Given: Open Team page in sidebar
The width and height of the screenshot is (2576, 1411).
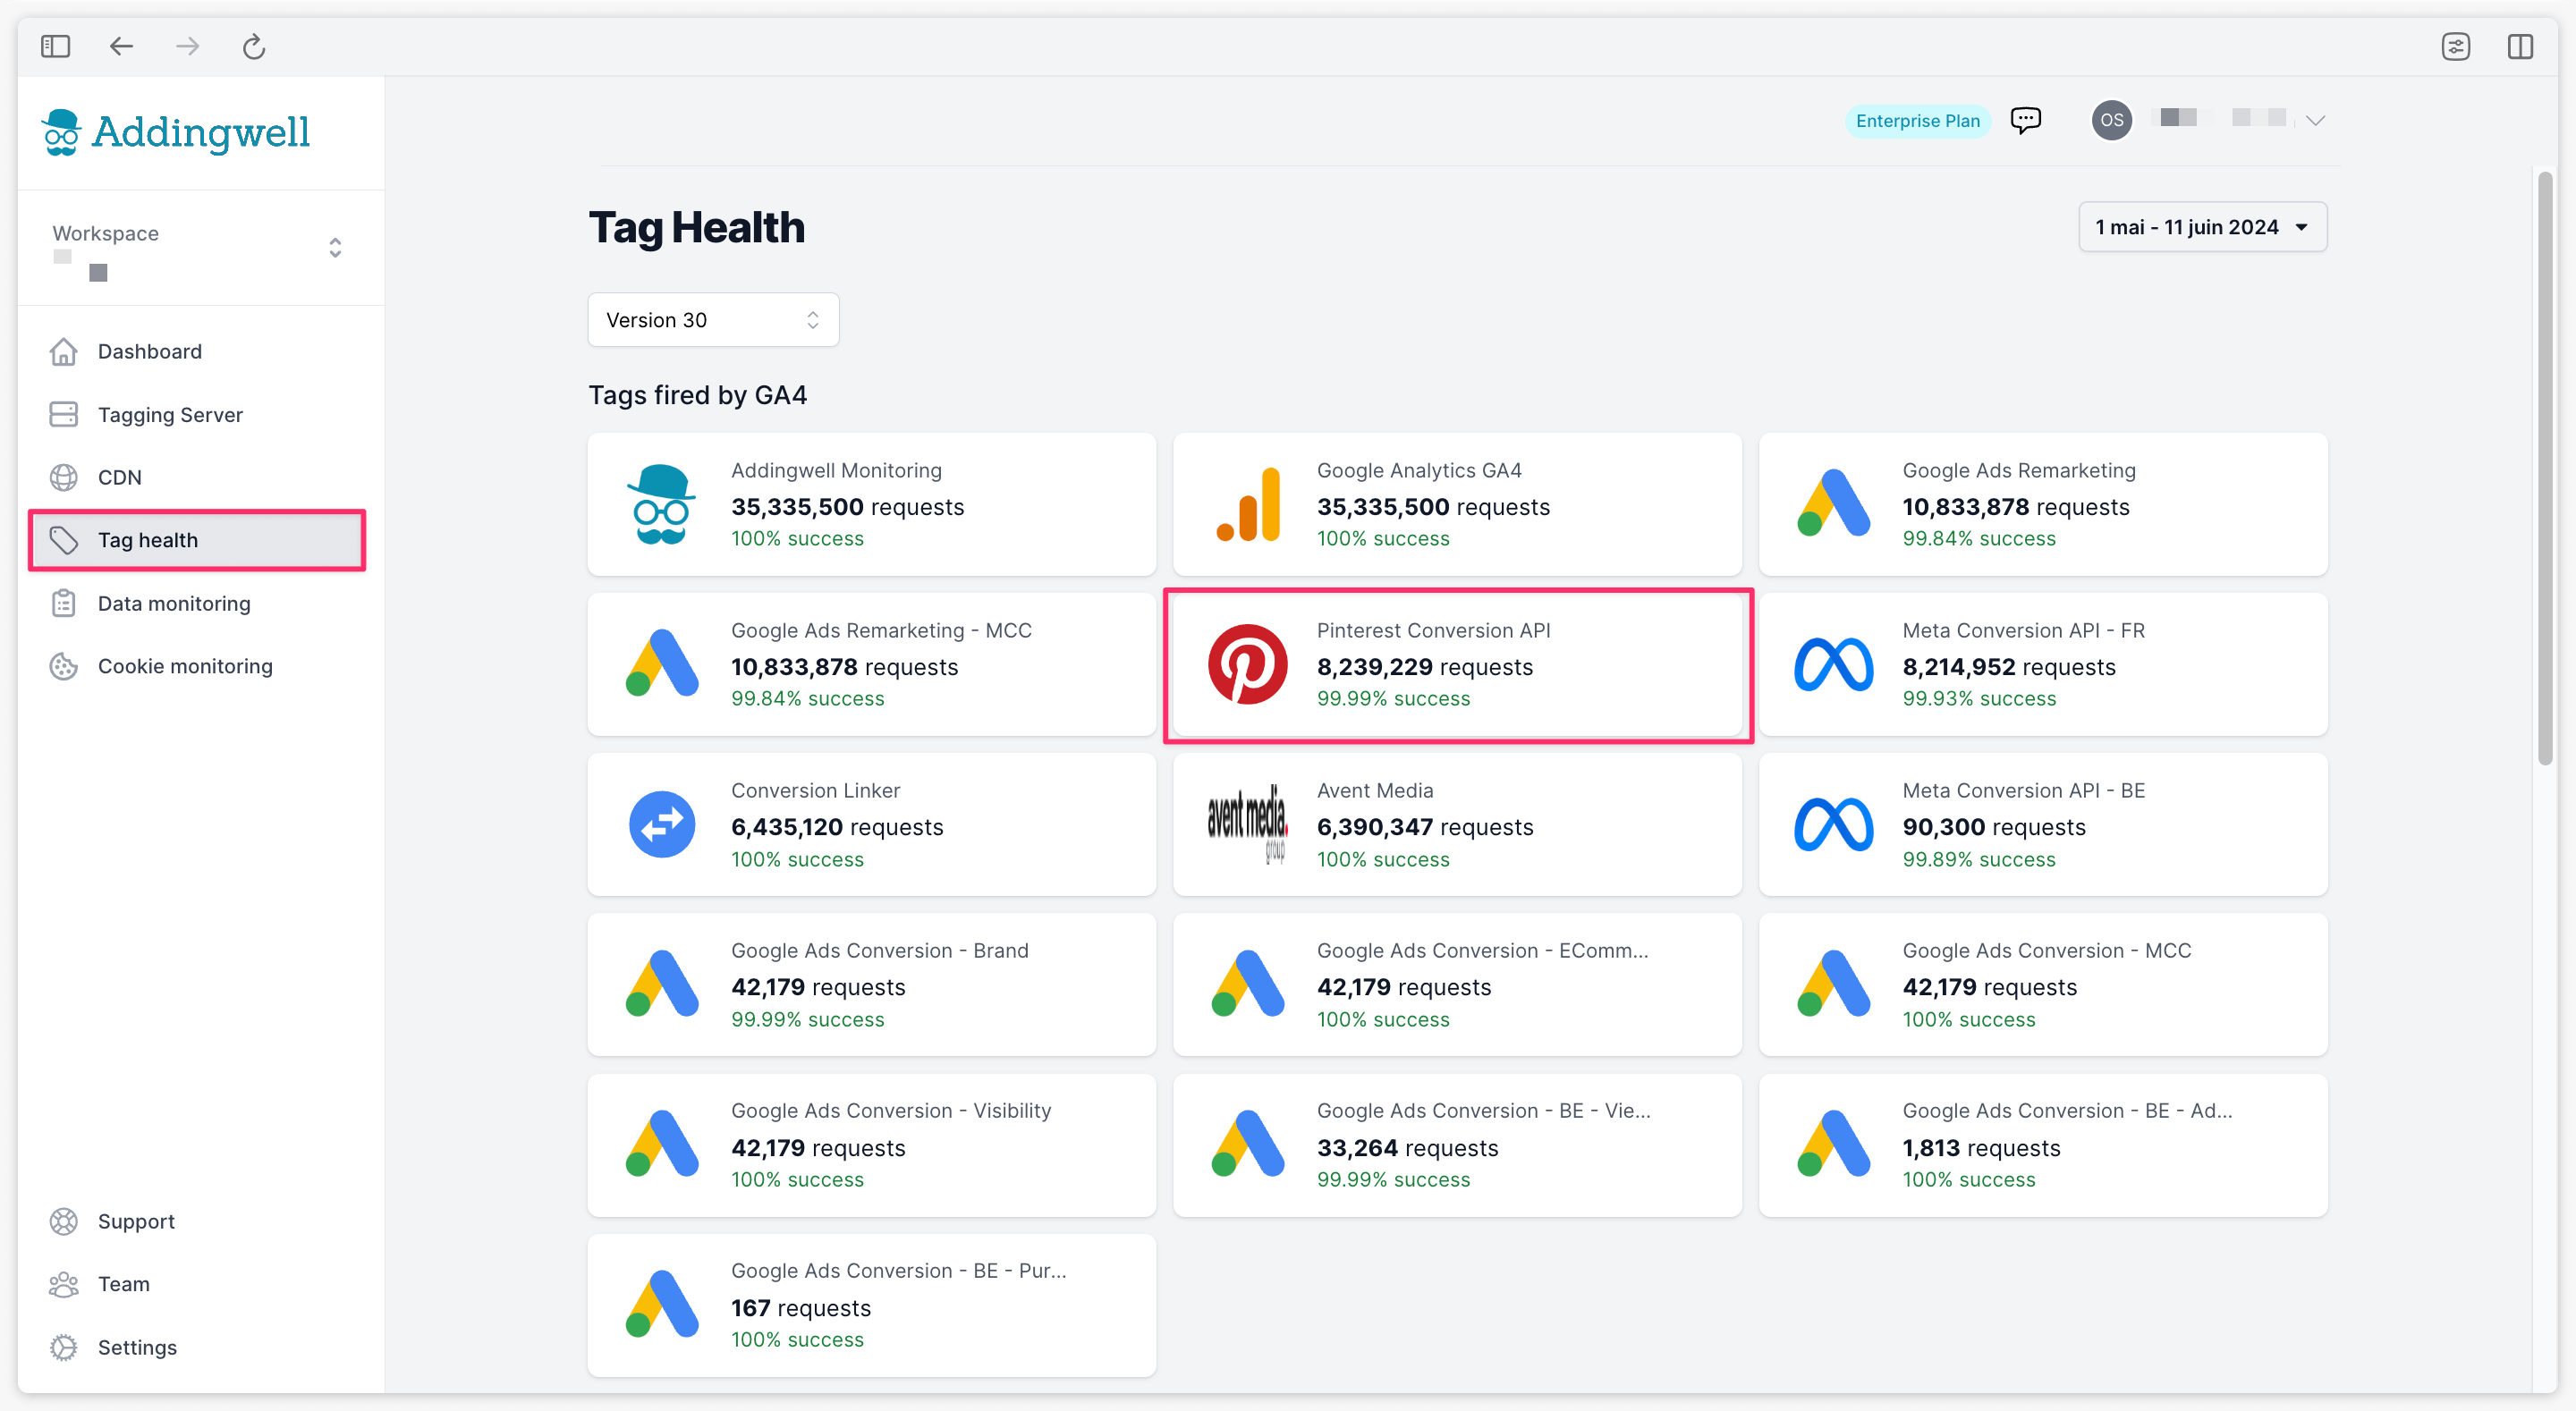Looking at the screenshot, I should 124,1284.
